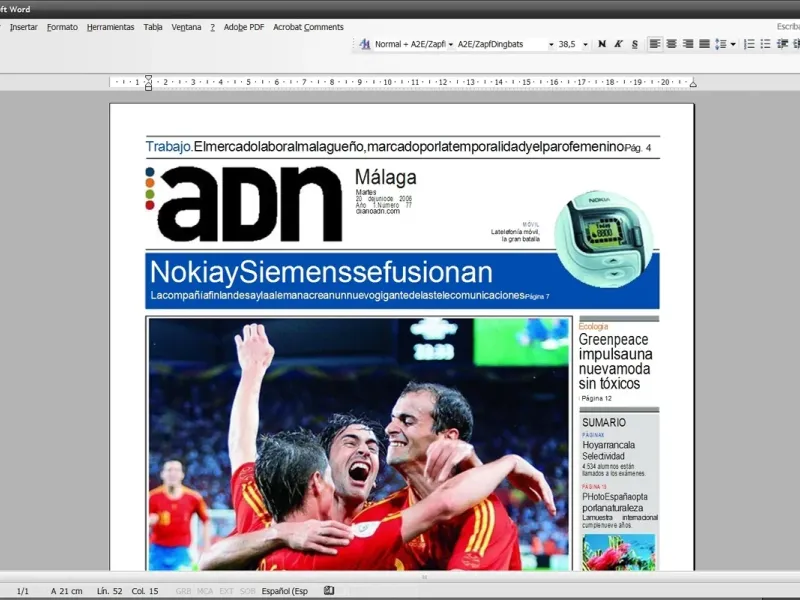Viewport: 800px width, 600px height.
Task: Center the paragraph text
Action: (x=671, y=44)
